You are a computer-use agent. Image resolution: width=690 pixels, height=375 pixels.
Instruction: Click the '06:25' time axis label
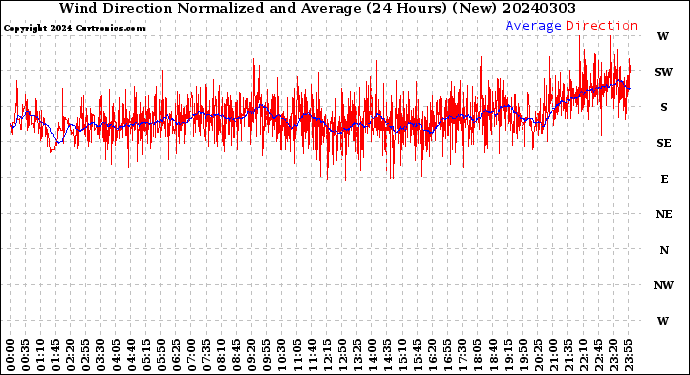tap(176, 355)
